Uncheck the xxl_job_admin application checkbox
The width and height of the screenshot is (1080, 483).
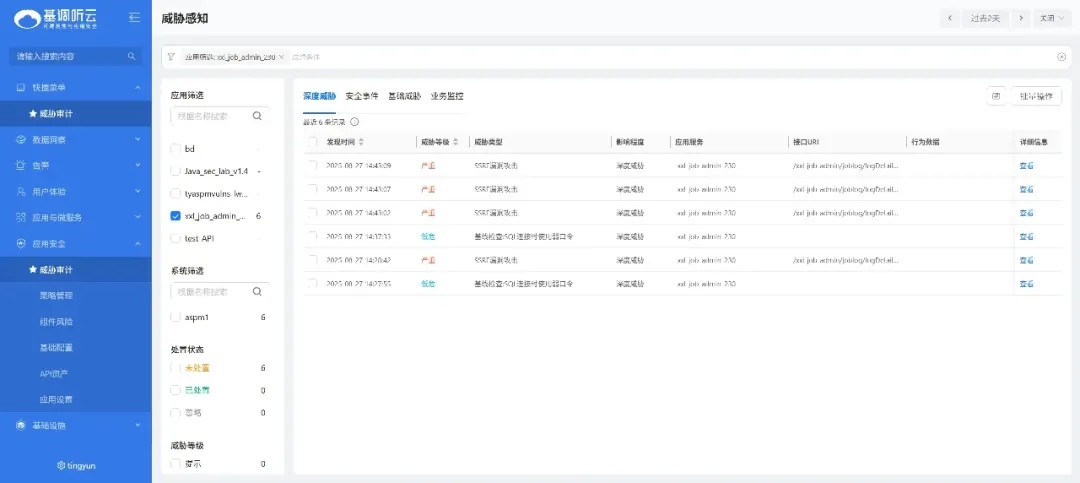pyautogui.click(x=176, y=216)
